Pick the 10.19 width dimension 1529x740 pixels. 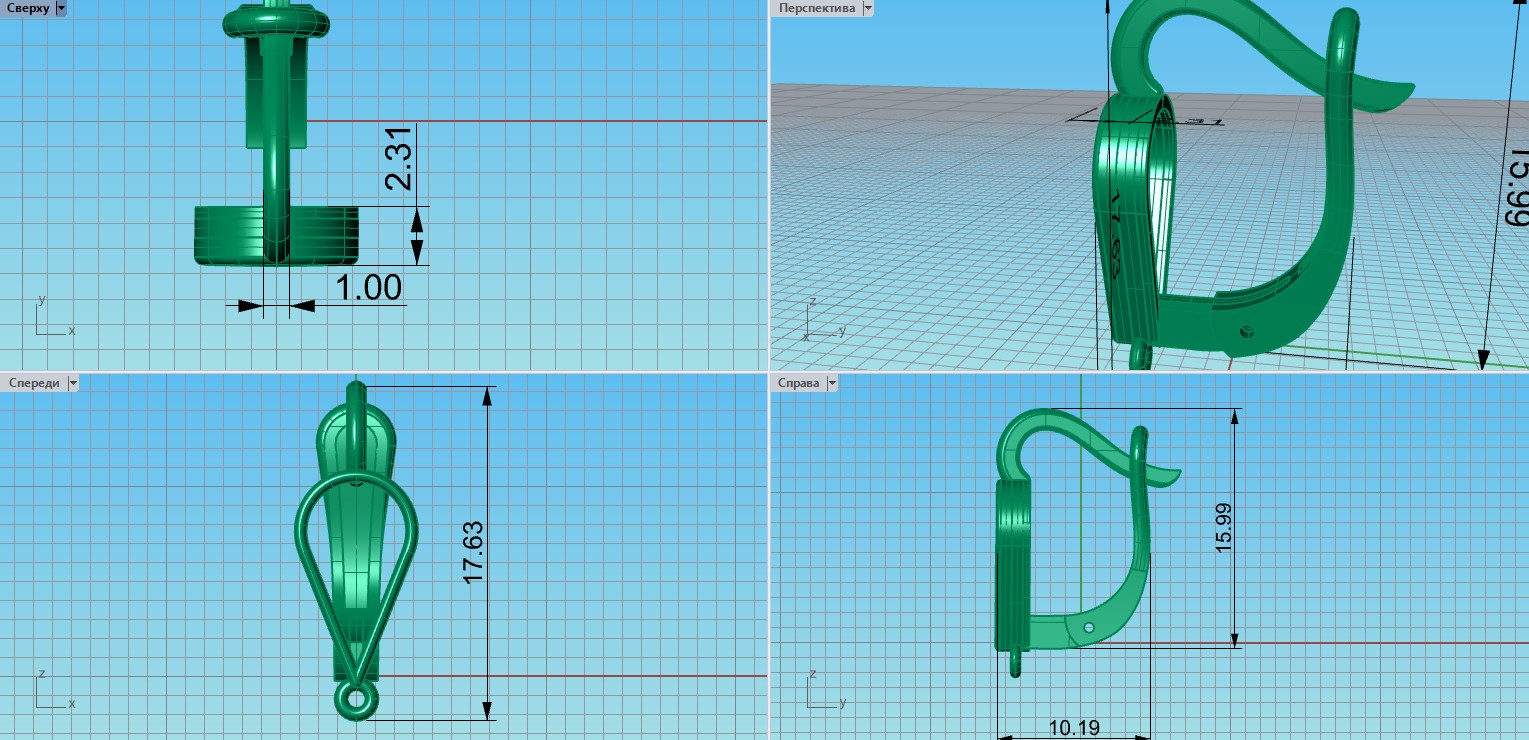pos(1073,727)
